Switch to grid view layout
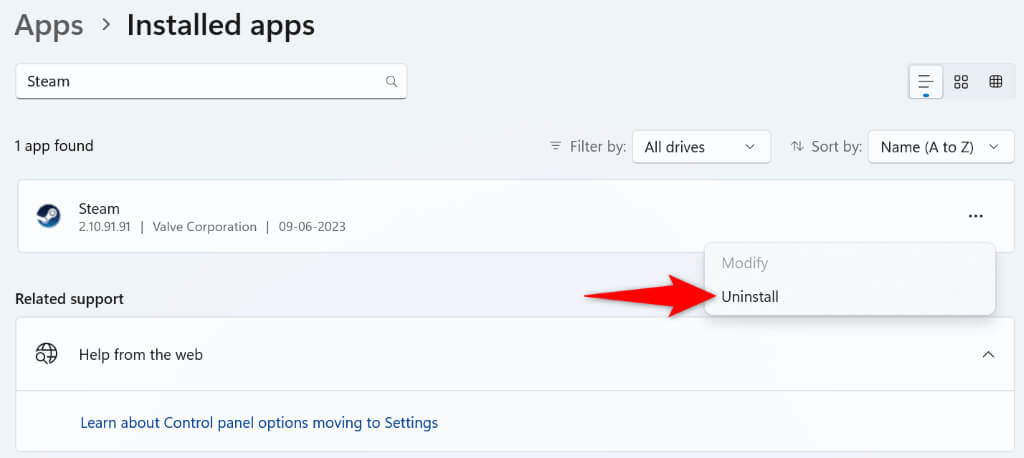1024x458 pixels. [x=961, y=82]
